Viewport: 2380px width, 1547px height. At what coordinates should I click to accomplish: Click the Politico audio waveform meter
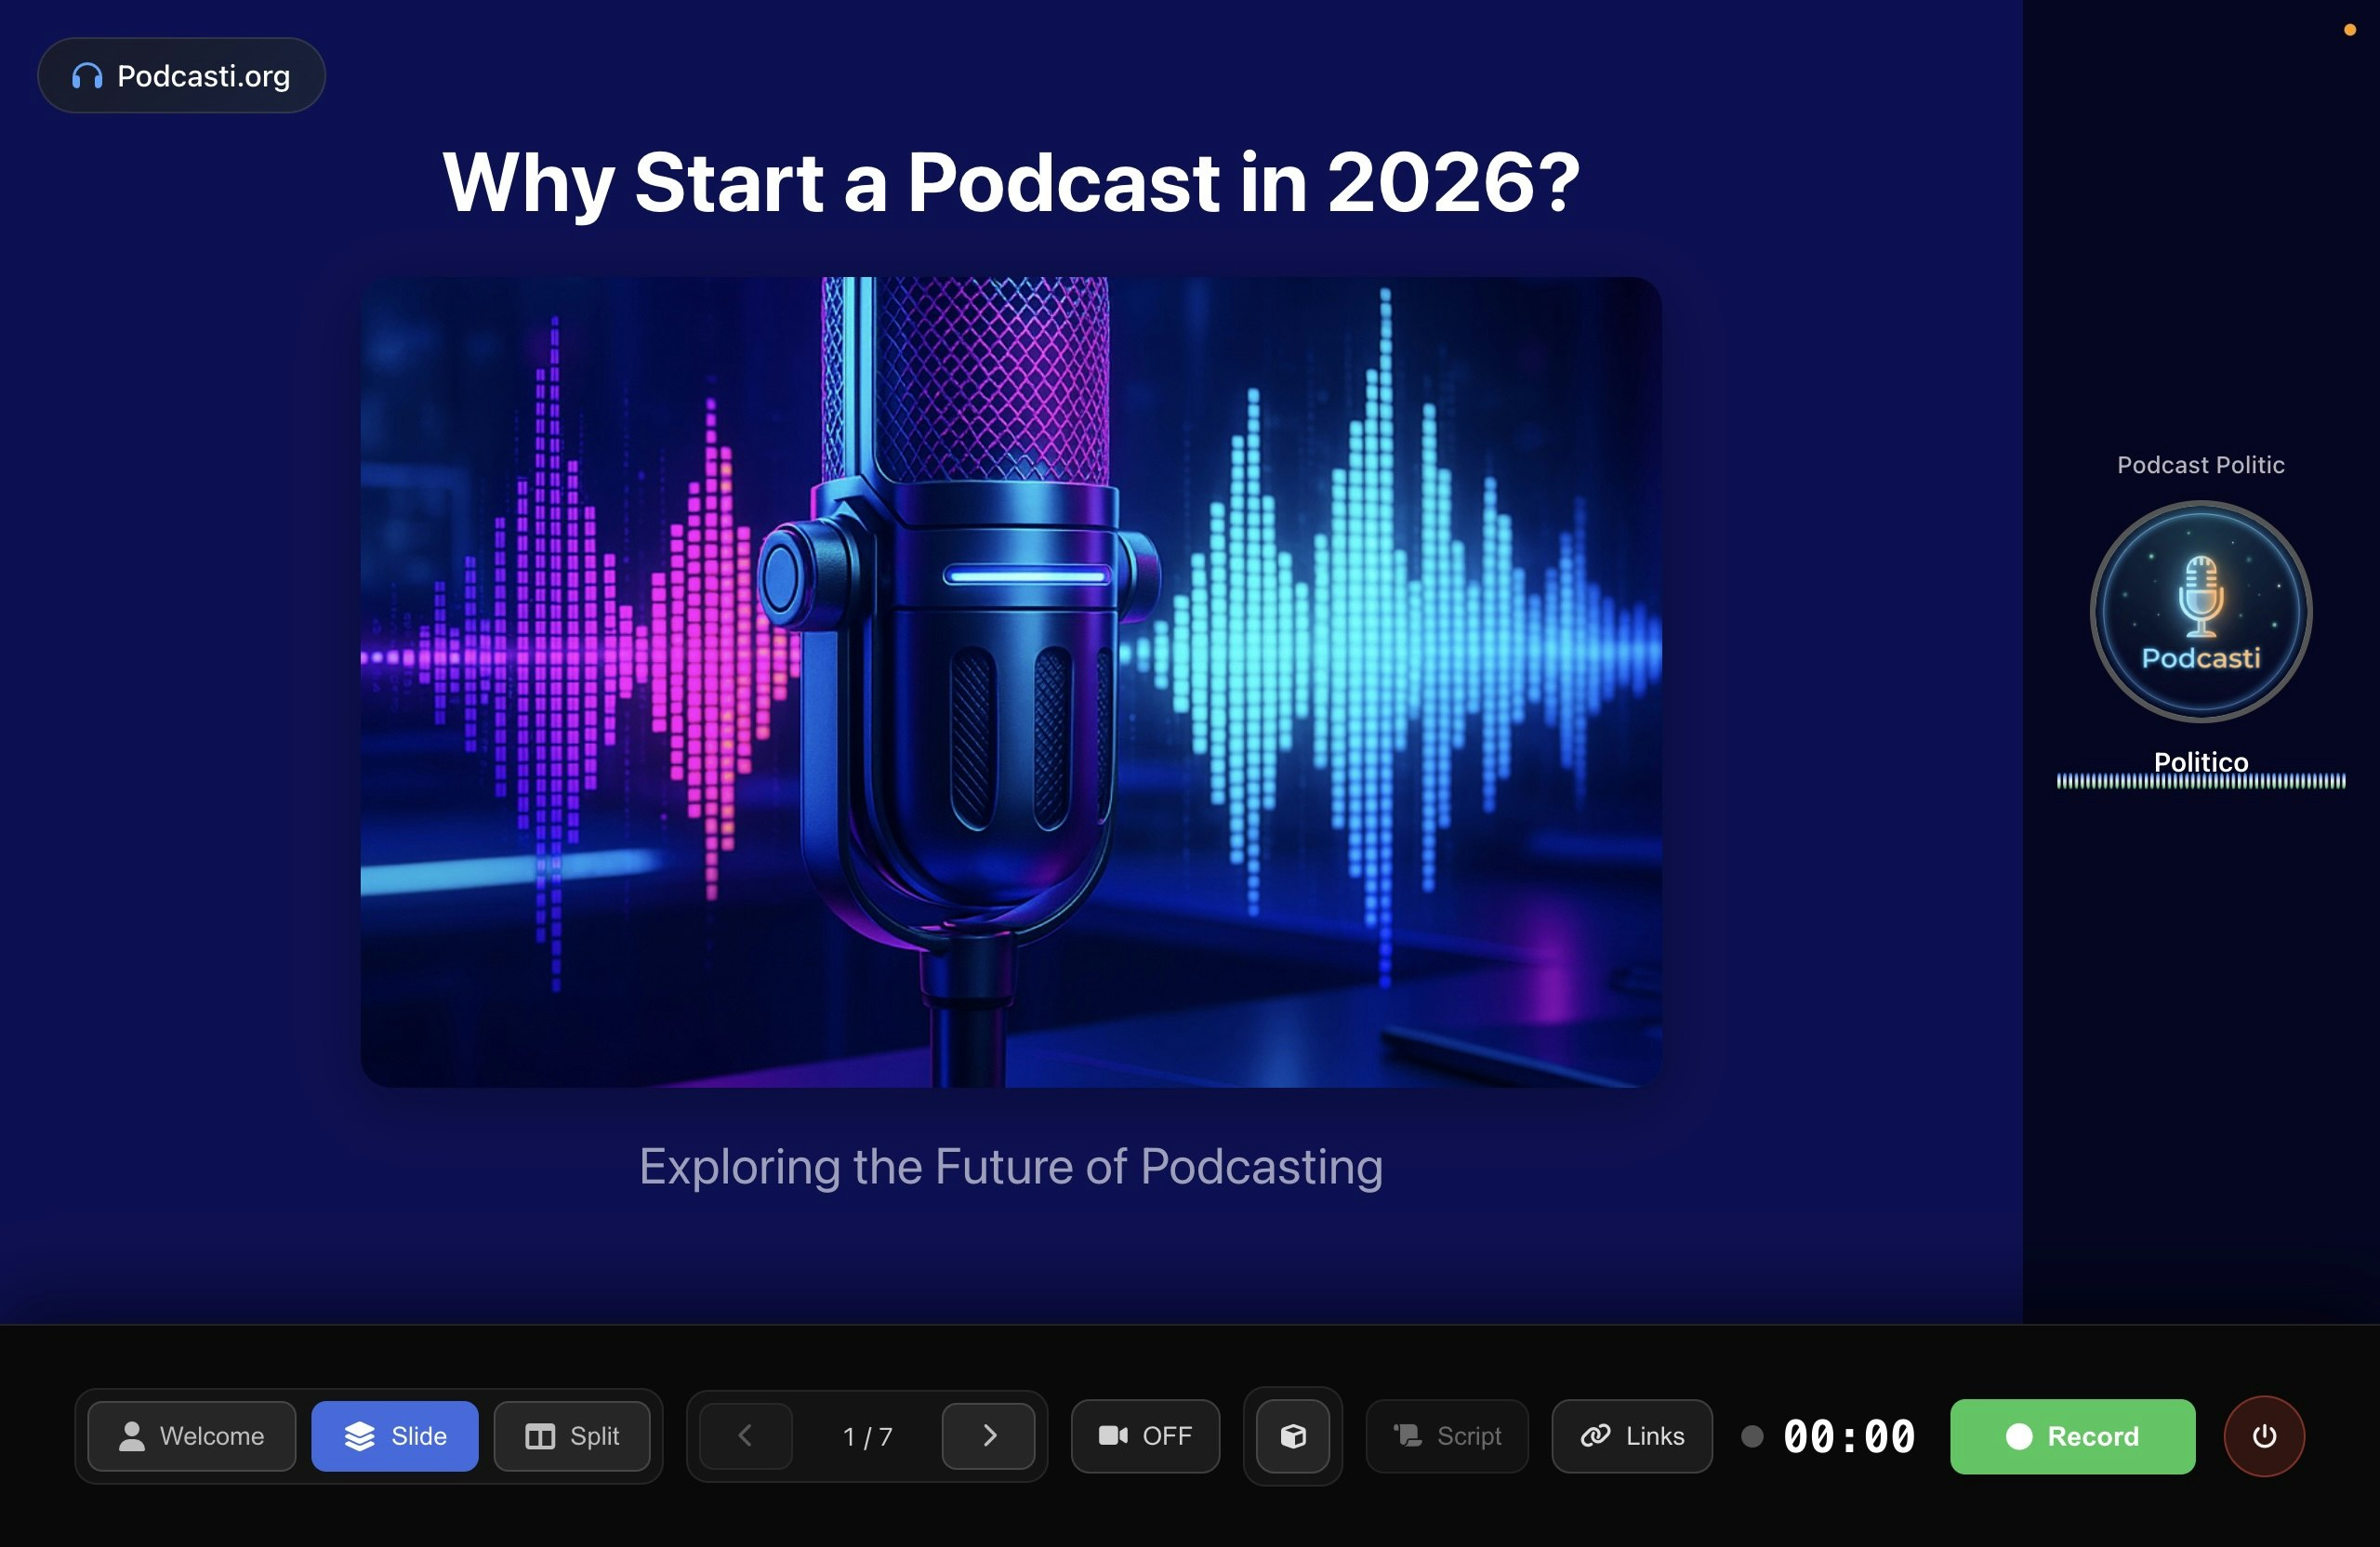[2200, 783]
